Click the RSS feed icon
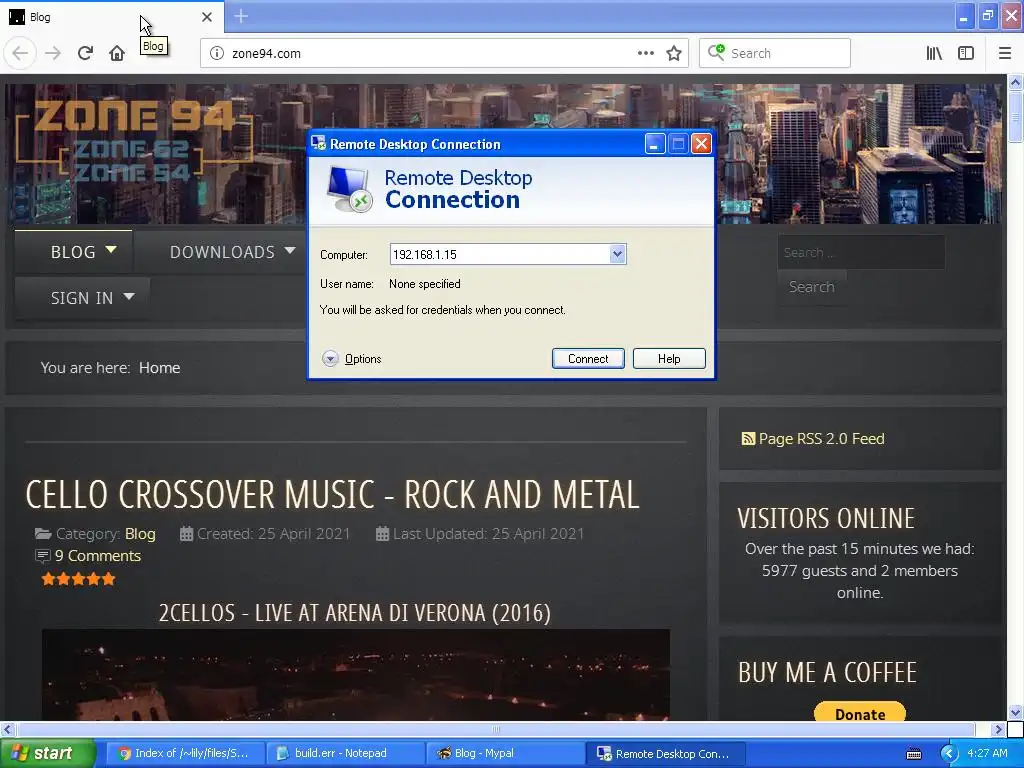The image size is (1024, 768). [x=748, y=439]
